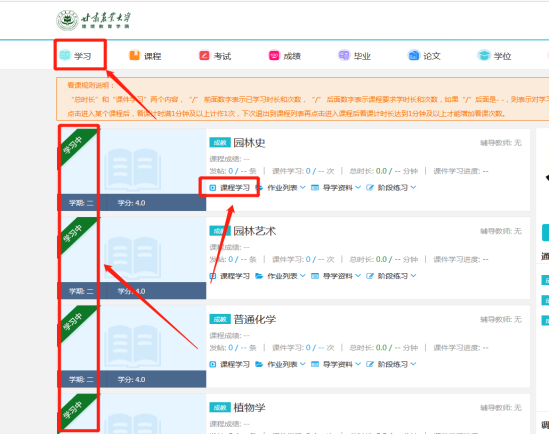Click 学习中 ribbon on 植物学 card
Screen dimensions: 550x434
pos(73,410)
